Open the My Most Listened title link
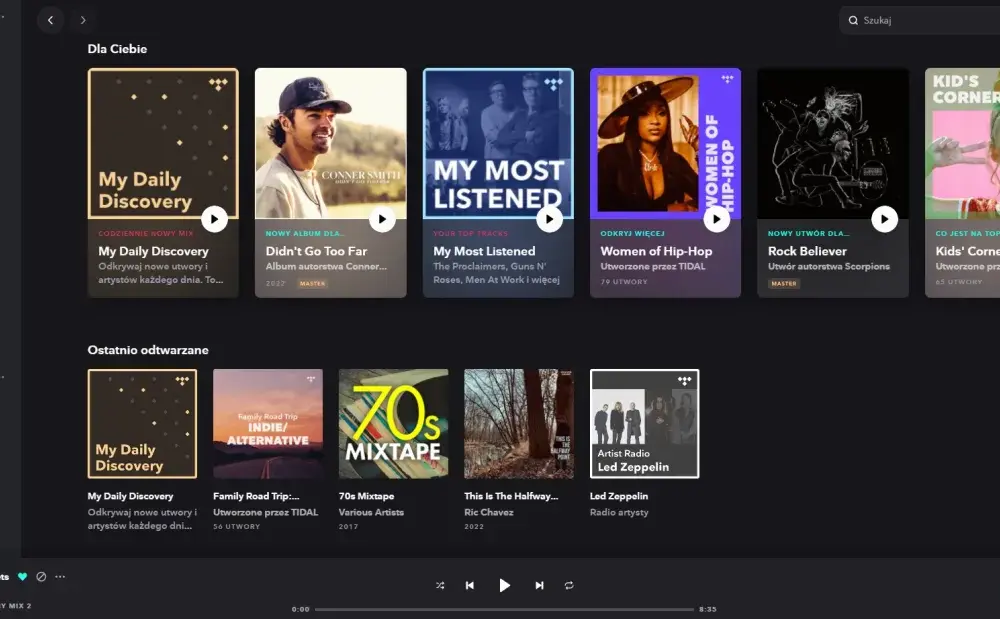Screen dimensions: 1000x619 click(x=484, y=251)
